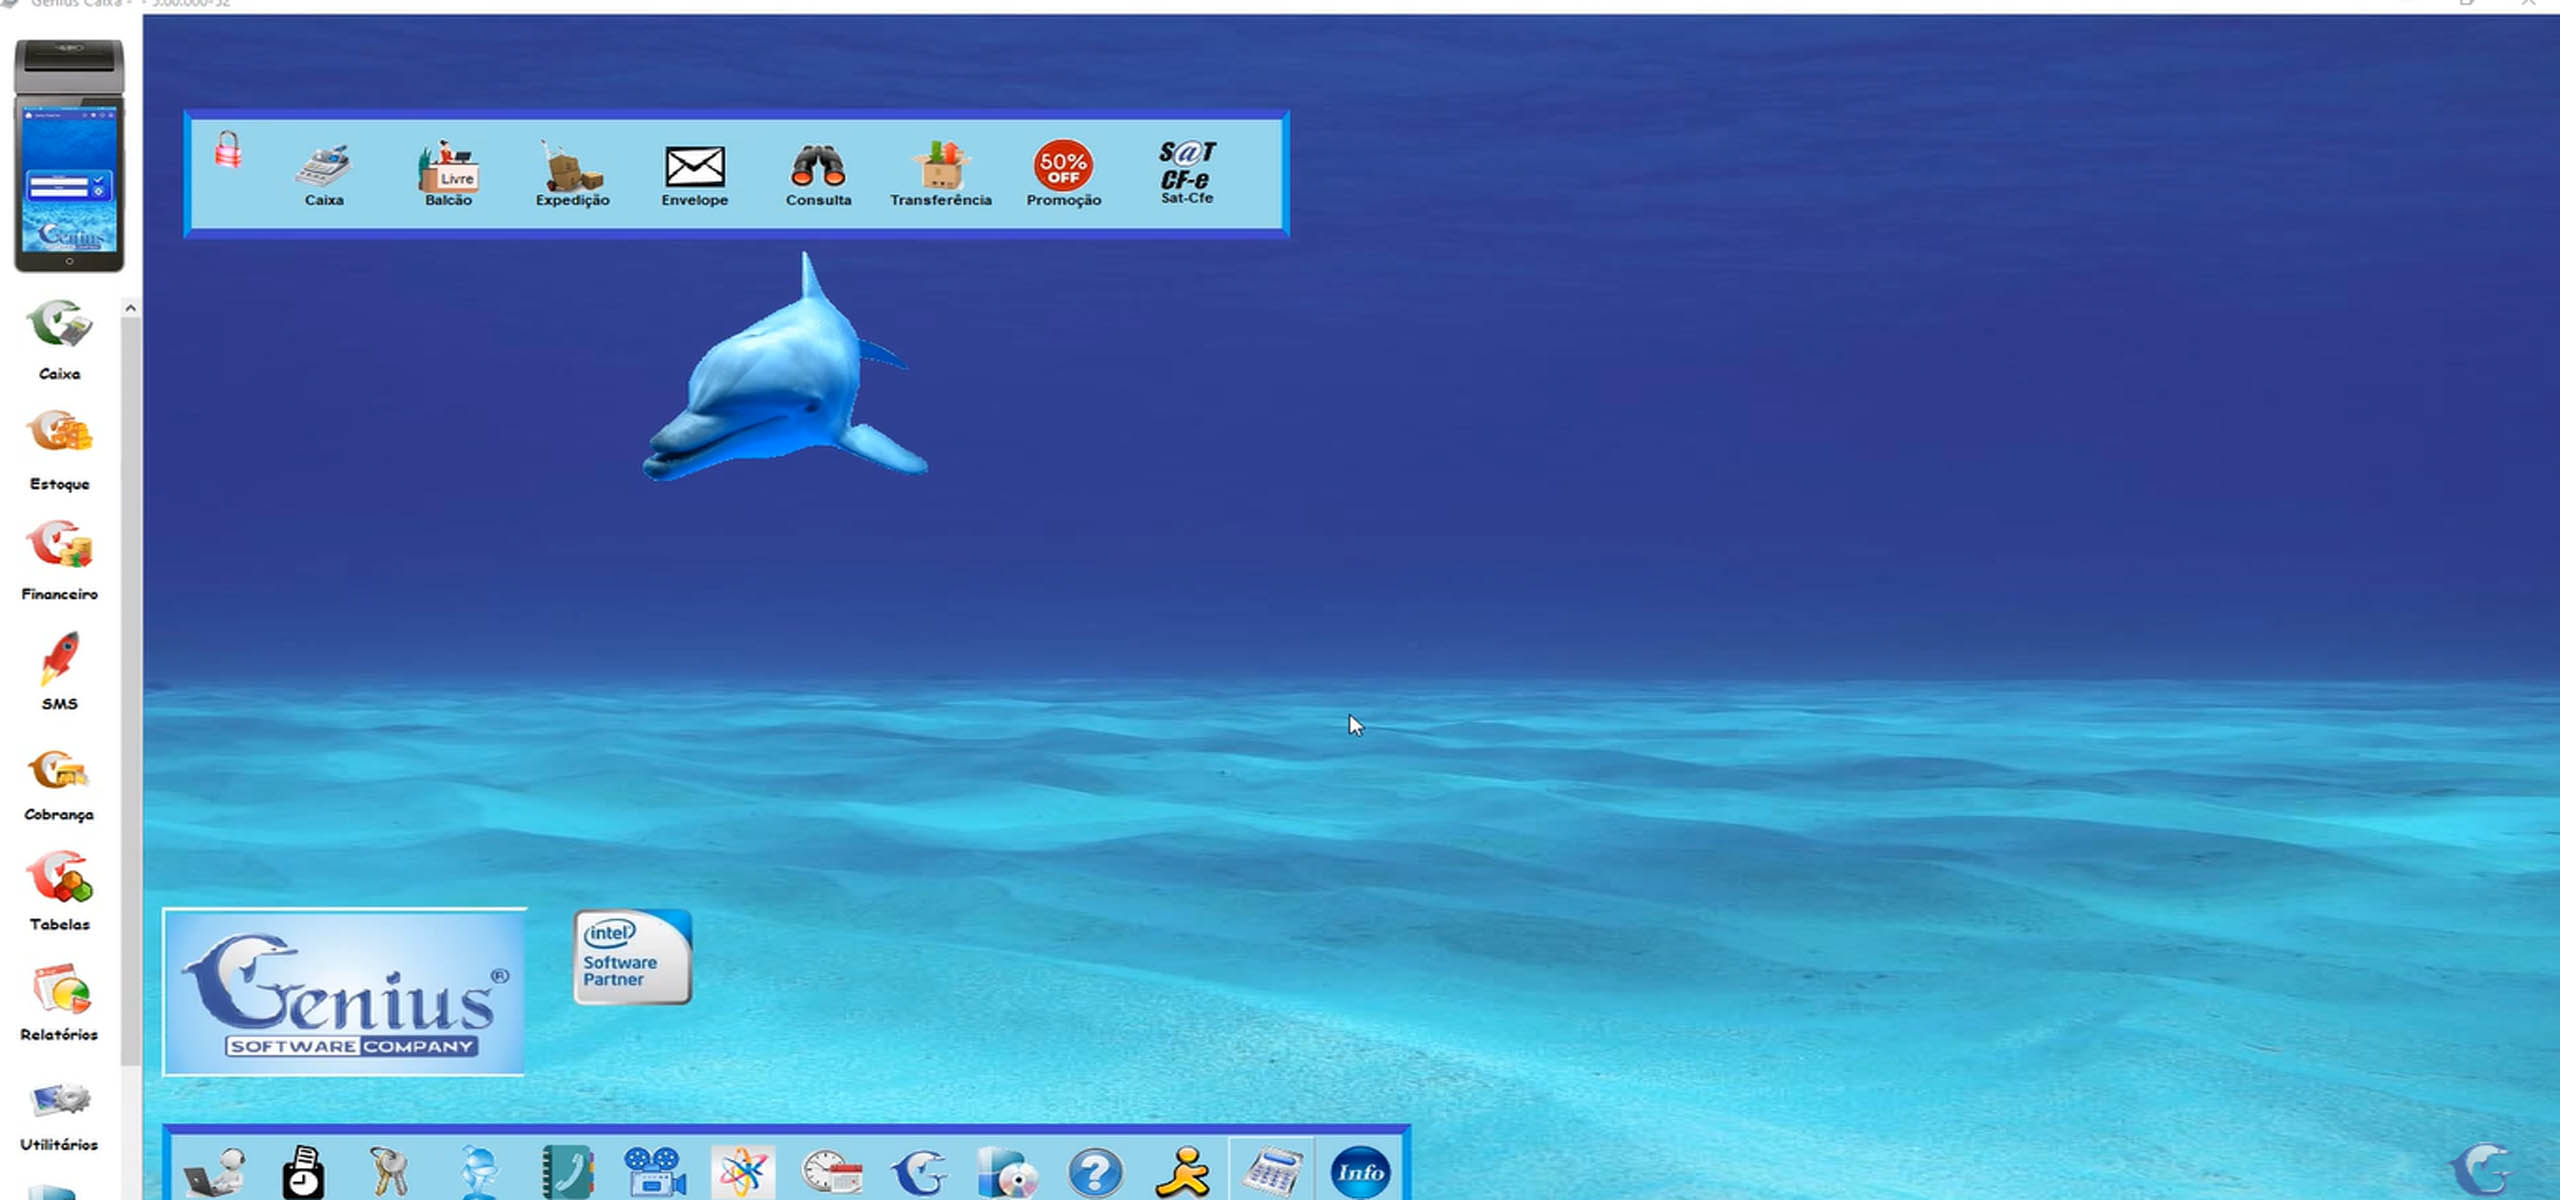
Task: Click the Intel Software Partner badge
Action: [x=632, y=957]
